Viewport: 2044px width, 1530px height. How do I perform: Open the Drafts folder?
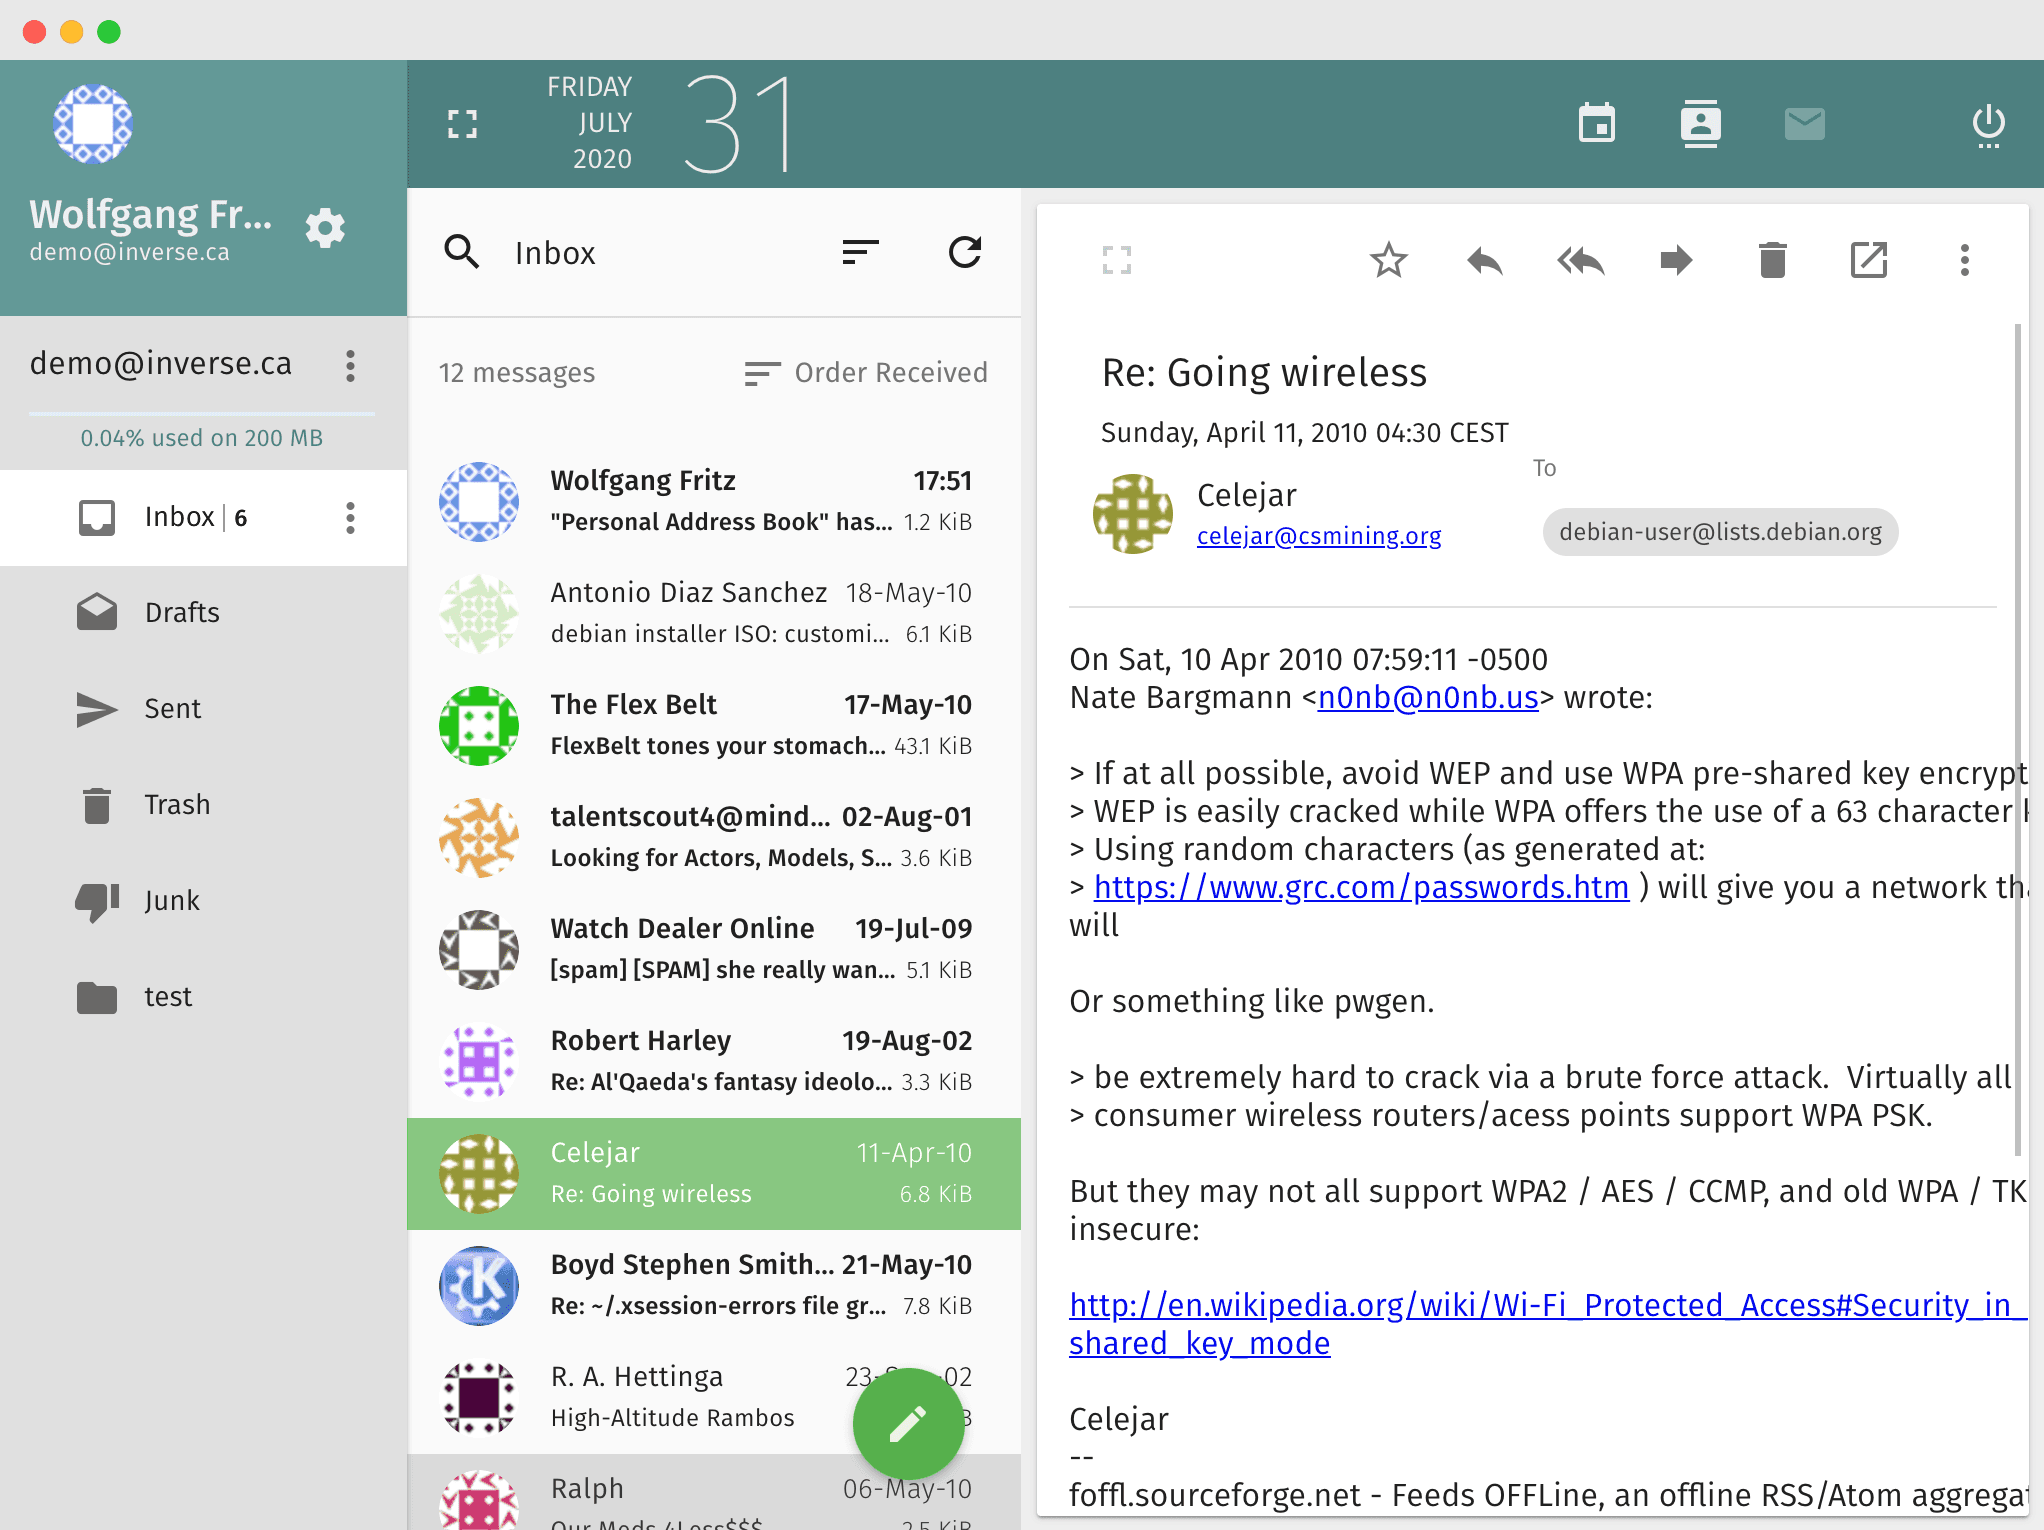182,612
